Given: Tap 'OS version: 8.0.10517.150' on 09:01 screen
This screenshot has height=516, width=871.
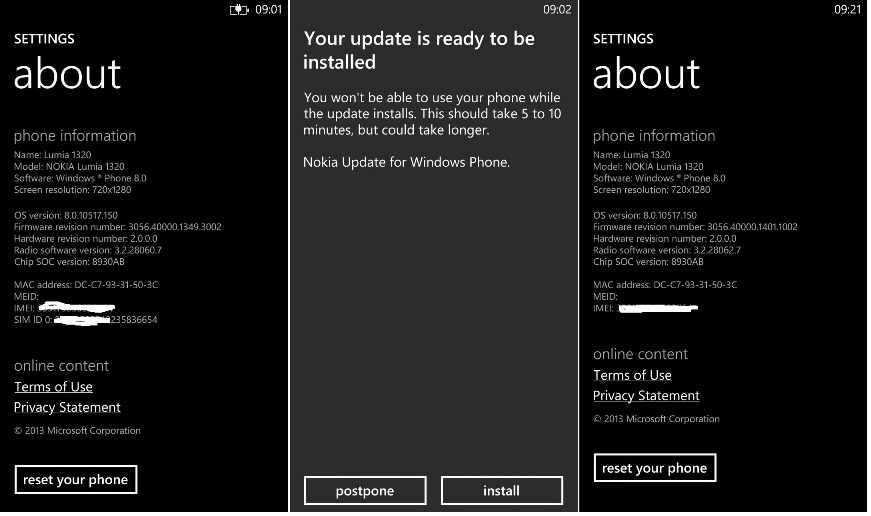Looking at the screenshot, I should tap(66, 215).
